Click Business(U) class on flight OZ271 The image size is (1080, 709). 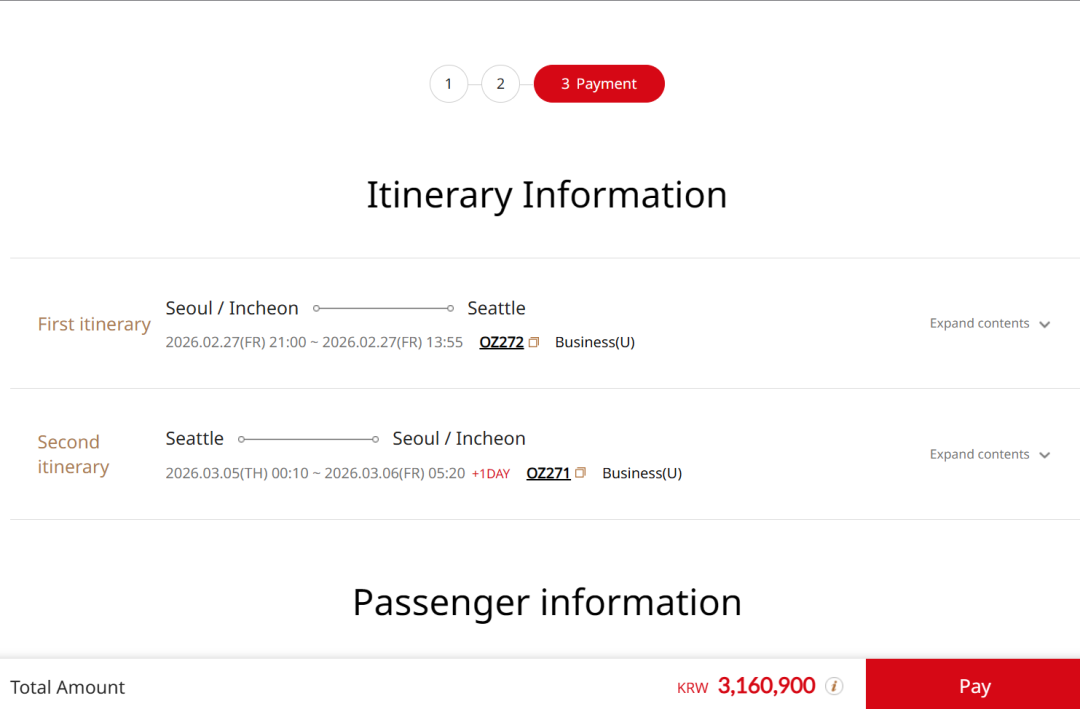(642, 473)
